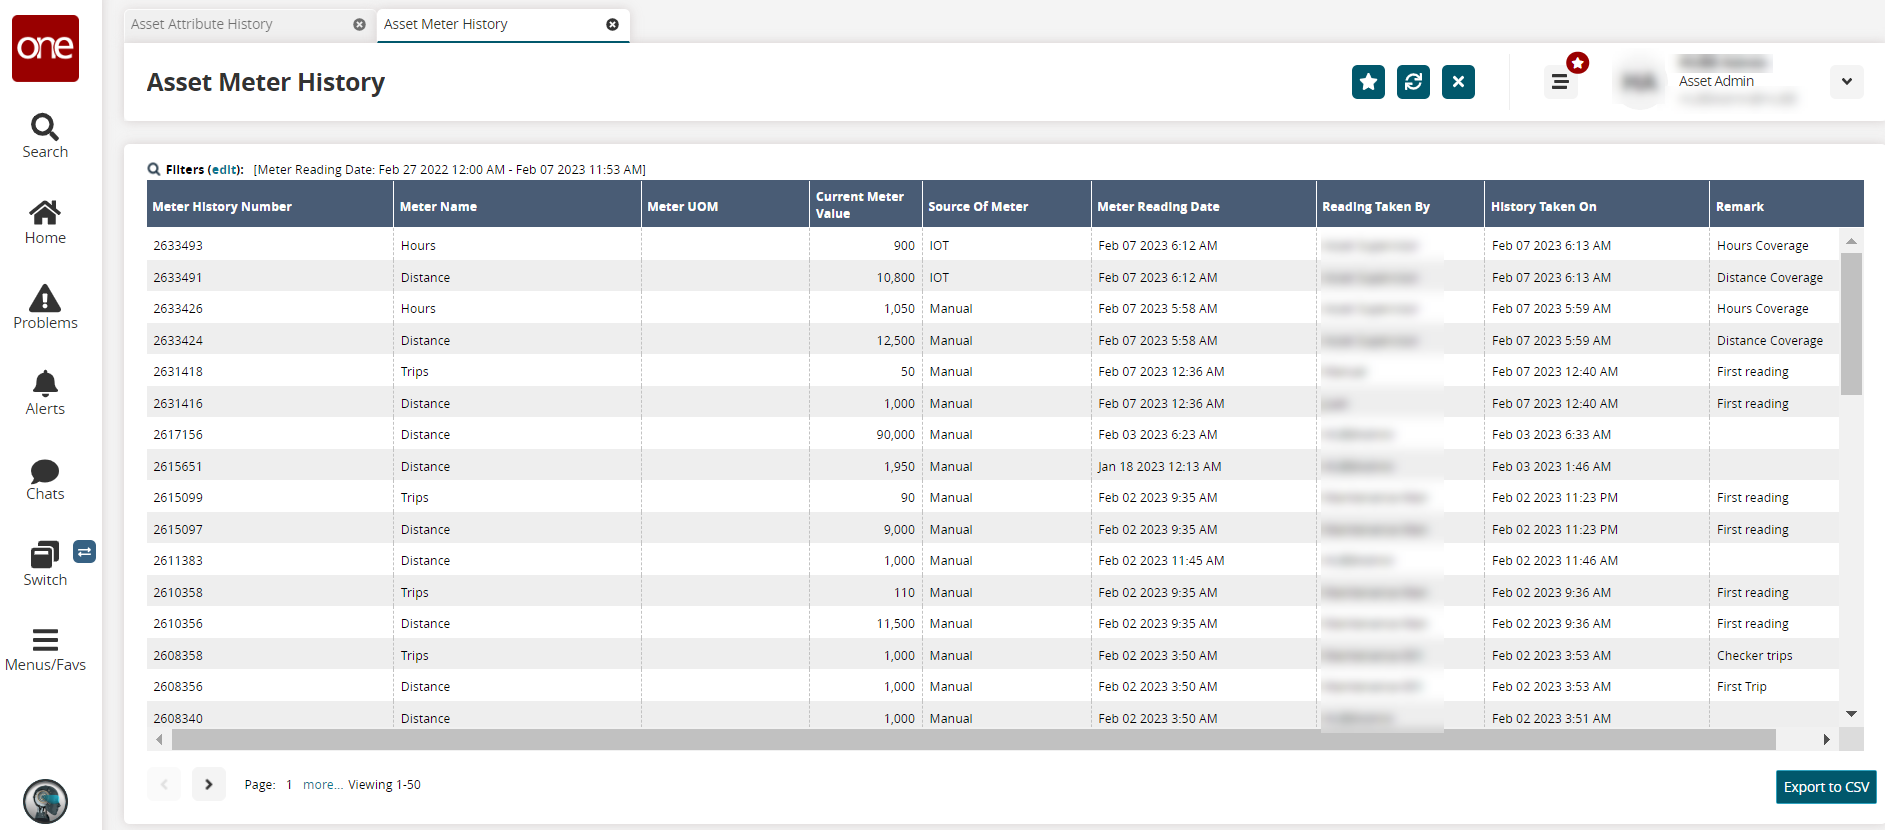Select meter history number 2611383
Image resolution: width=1885 pixels, height=830 pixels.
[x=178, y=561]
